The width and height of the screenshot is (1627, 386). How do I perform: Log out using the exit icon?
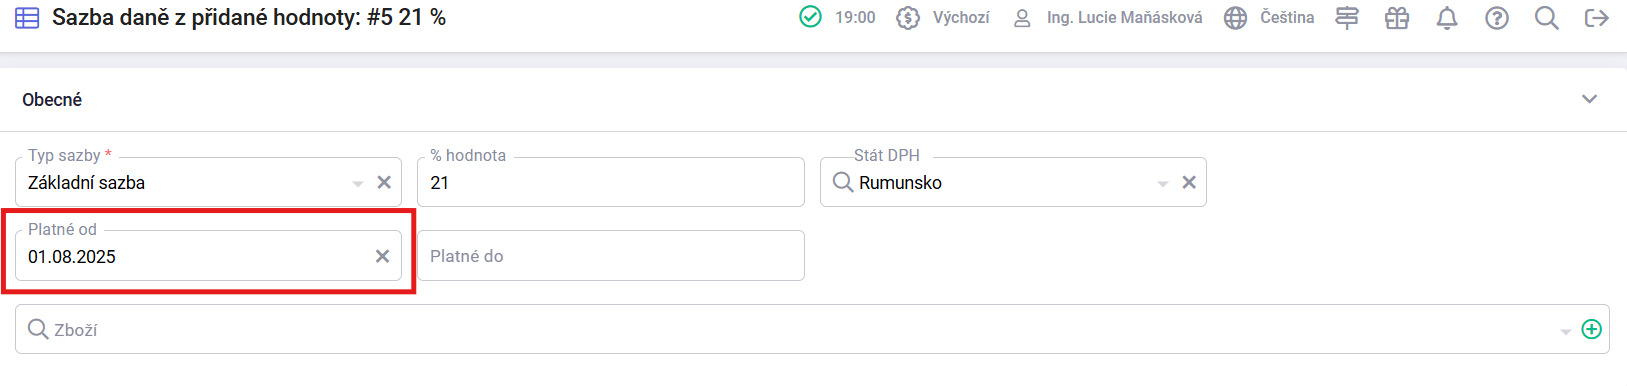(x=1596, y=18)
